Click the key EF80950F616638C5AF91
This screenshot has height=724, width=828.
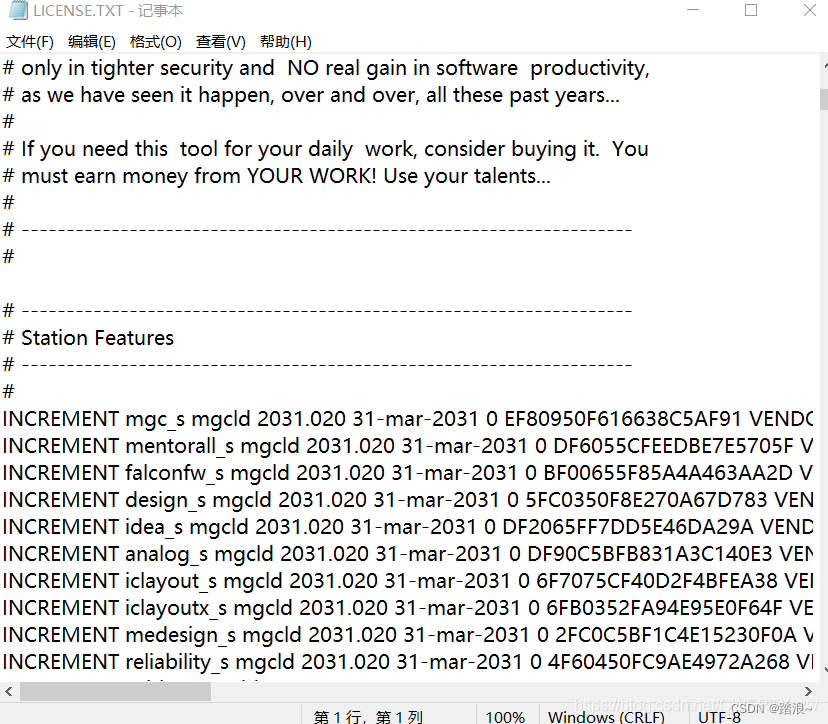[x=623, y=419]
